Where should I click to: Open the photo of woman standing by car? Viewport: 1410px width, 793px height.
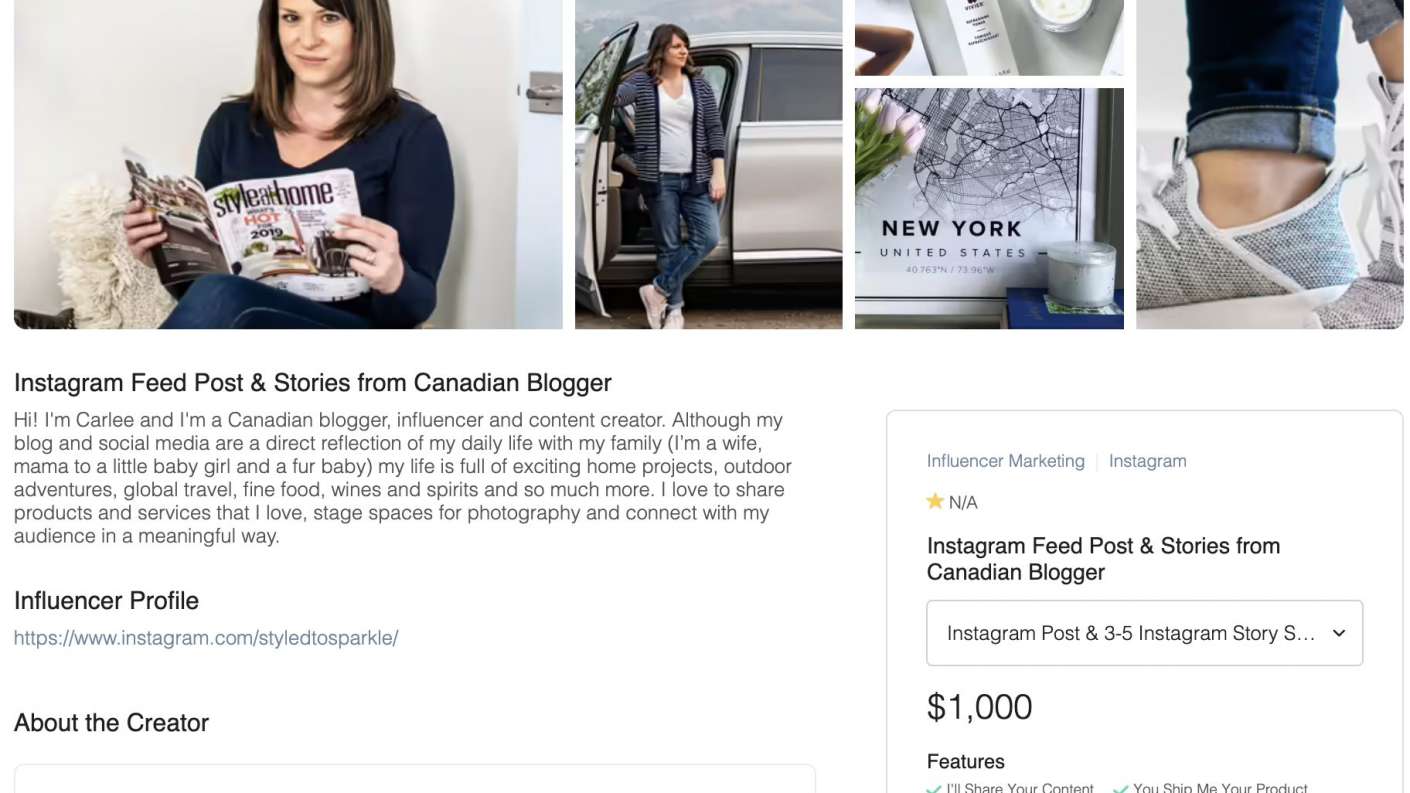coord(708,164)
